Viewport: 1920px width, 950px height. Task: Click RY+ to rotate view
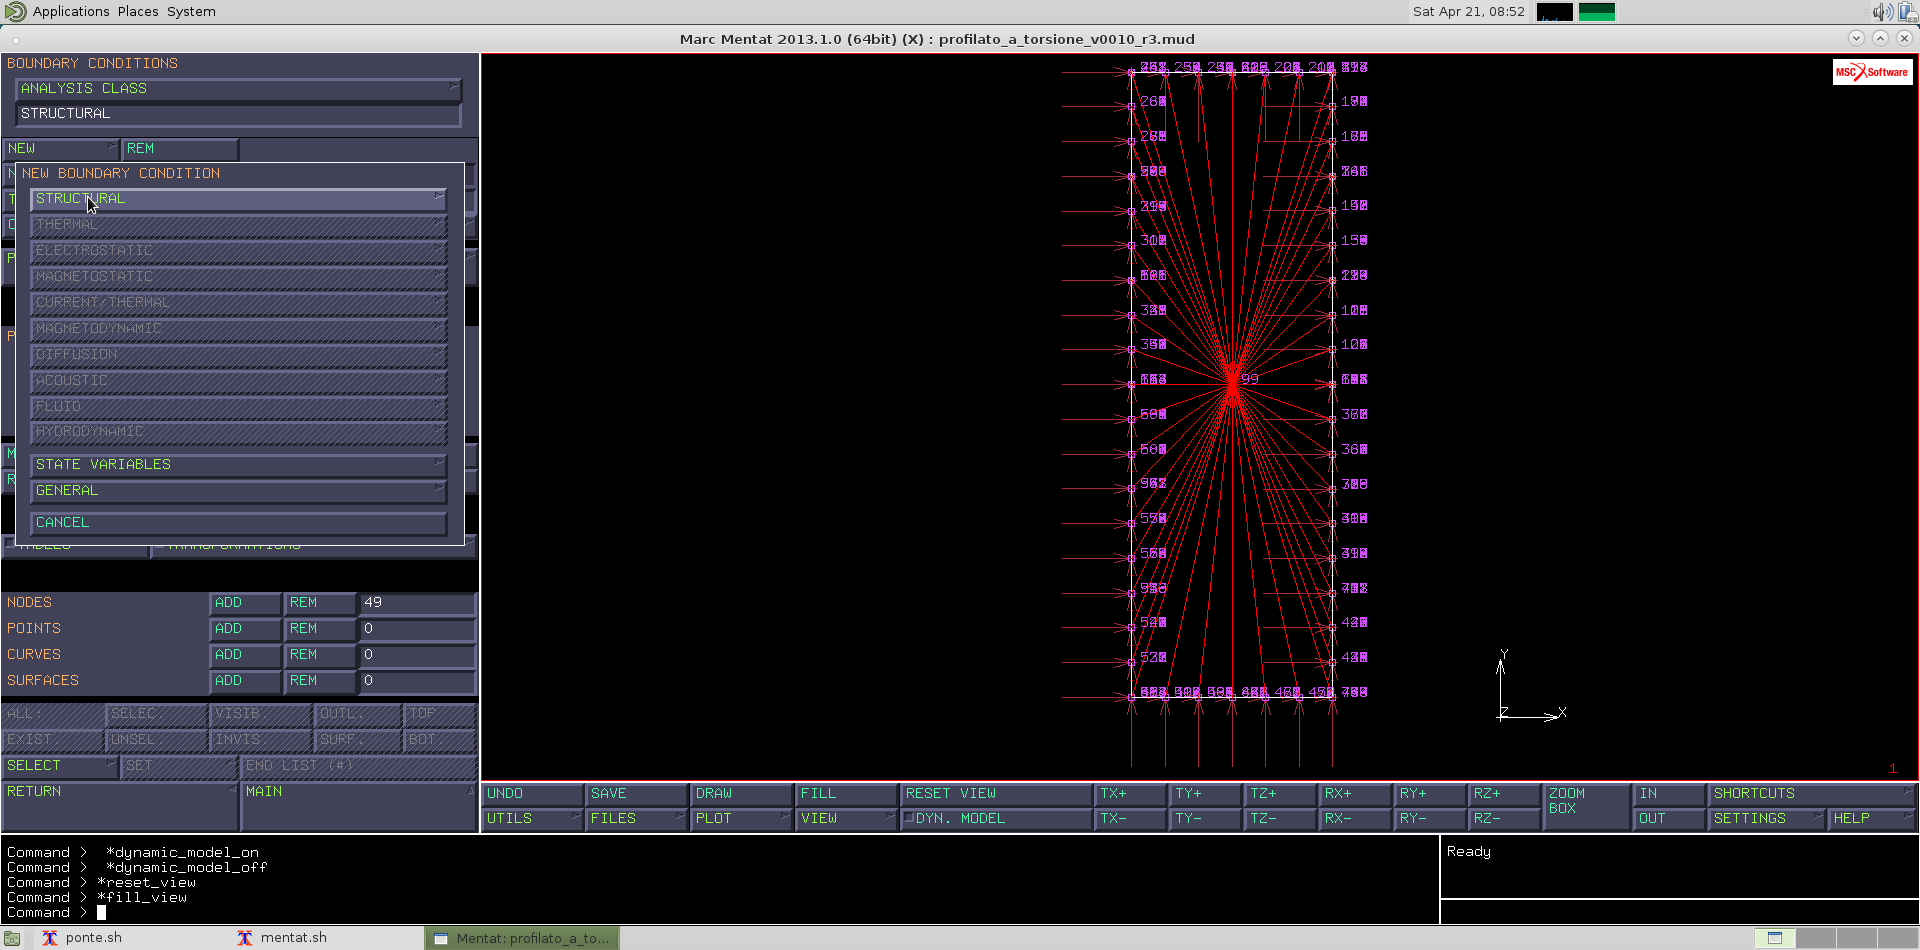point(1430,794)
